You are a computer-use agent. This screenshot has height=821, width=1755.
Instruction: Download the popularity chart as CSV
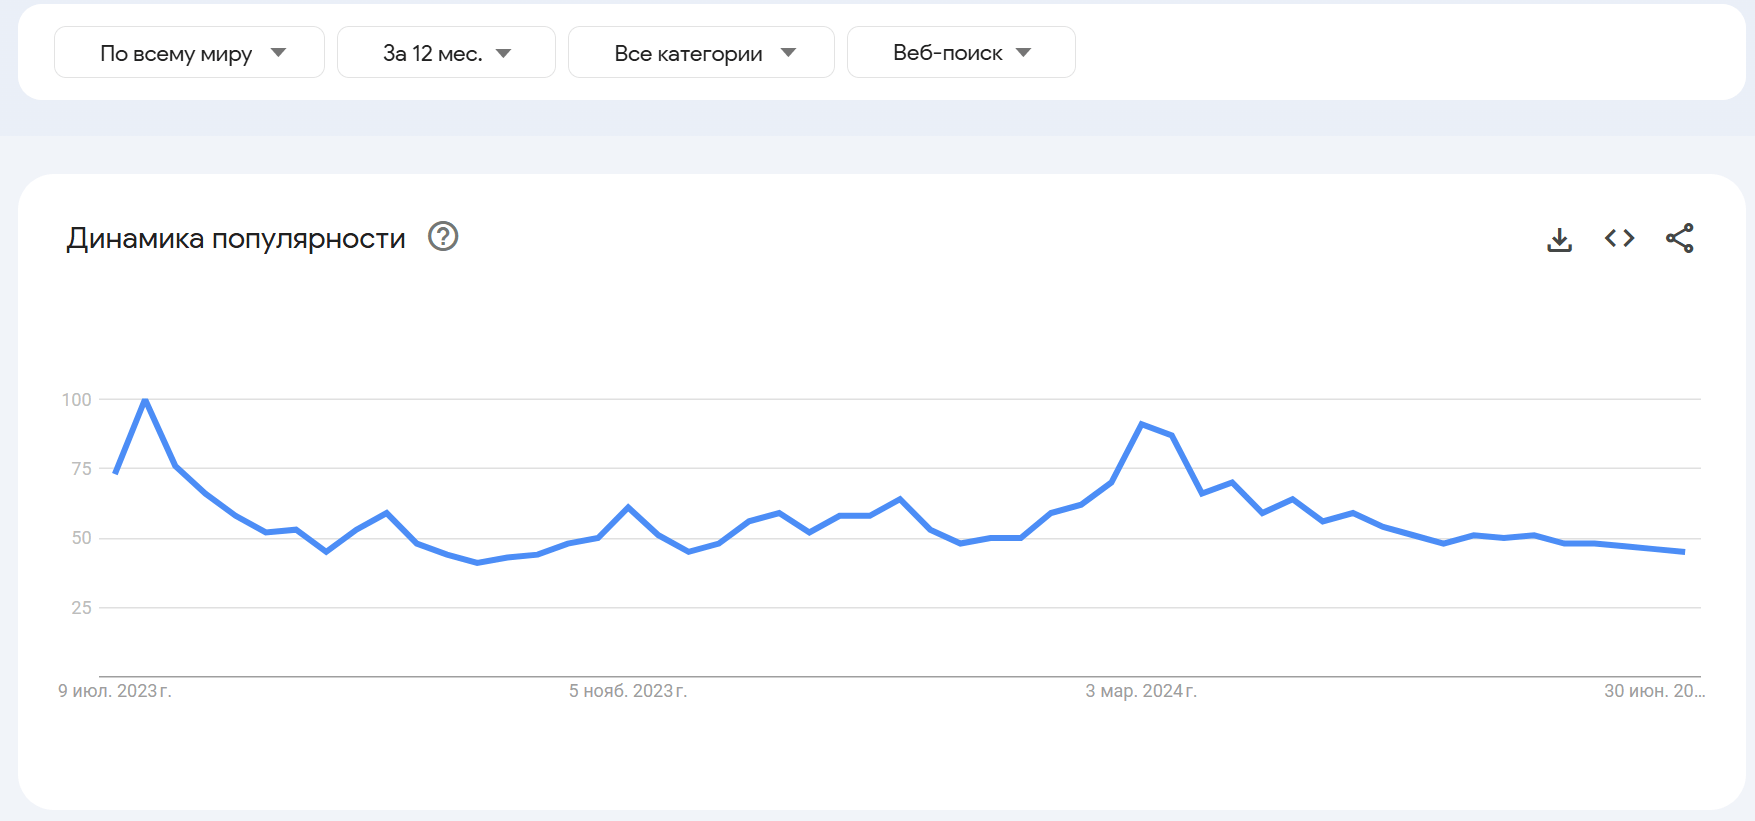[1559, 239]
